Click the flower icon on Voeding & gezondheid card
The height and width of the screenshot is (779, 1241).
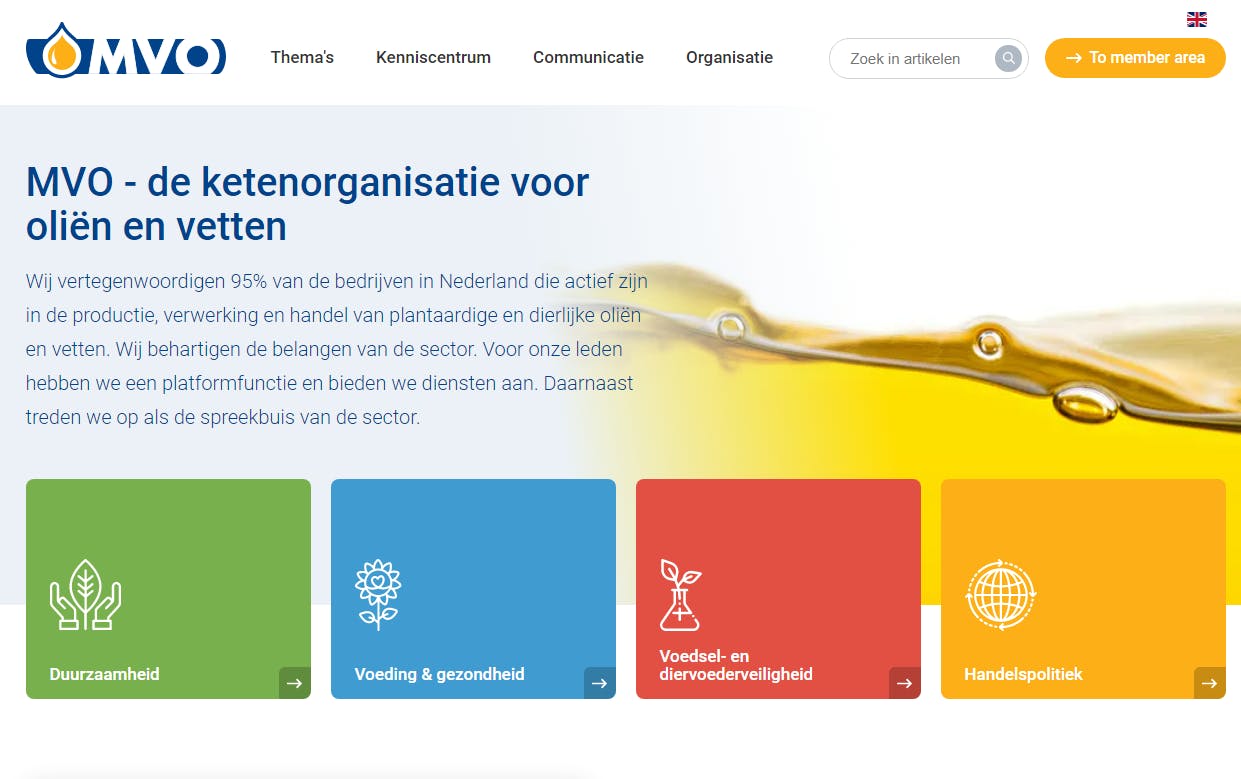point(377,594)
